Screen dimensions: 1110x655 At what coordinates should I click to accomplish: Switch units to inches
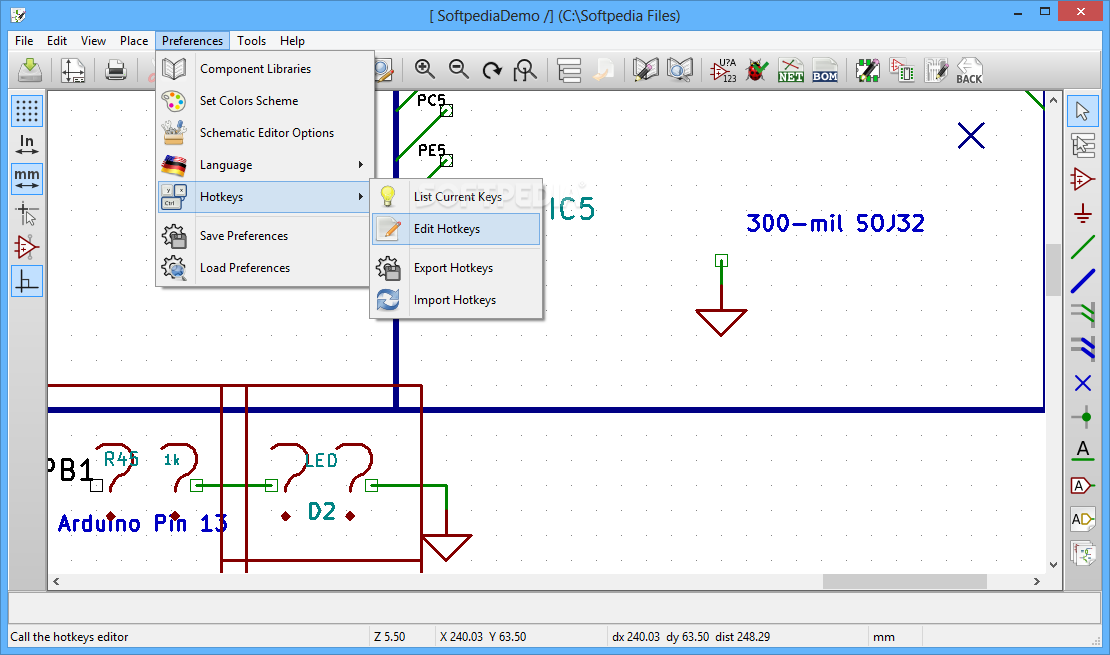(x=27, y=145)
